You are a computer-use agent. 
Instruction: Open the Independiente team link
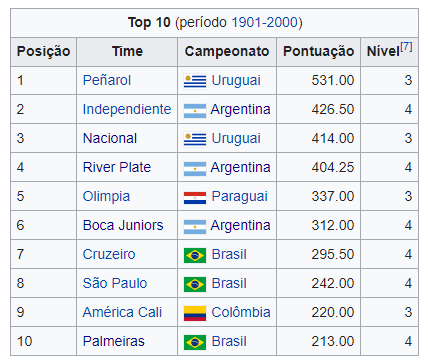click(127, 109)
